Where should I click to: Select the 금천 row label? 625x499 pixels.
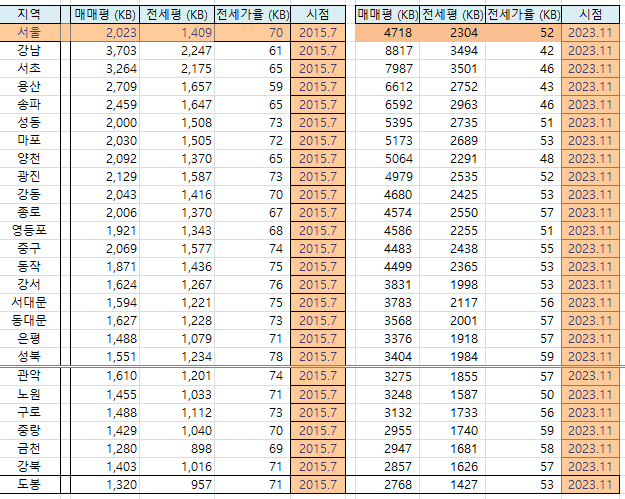tap(29, 448)
